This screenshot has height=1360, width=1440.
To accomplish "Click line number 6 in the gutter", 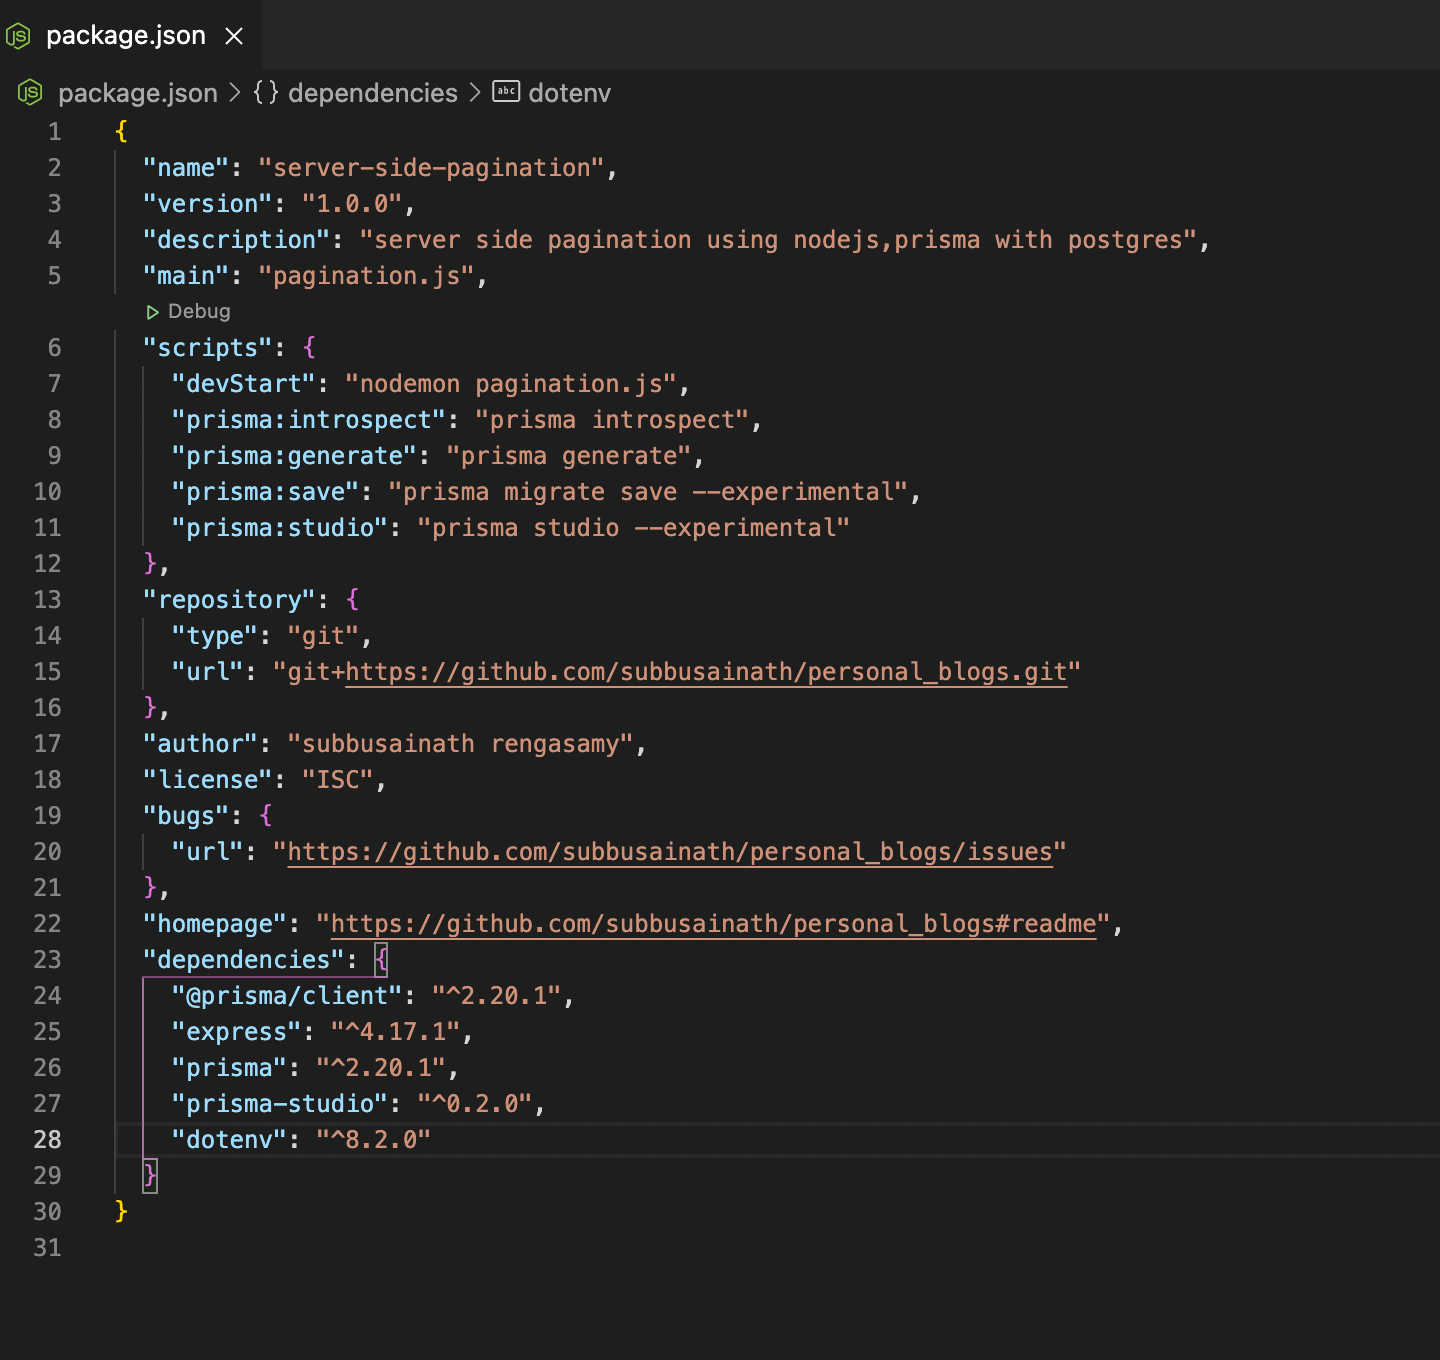I will [54, 347].
